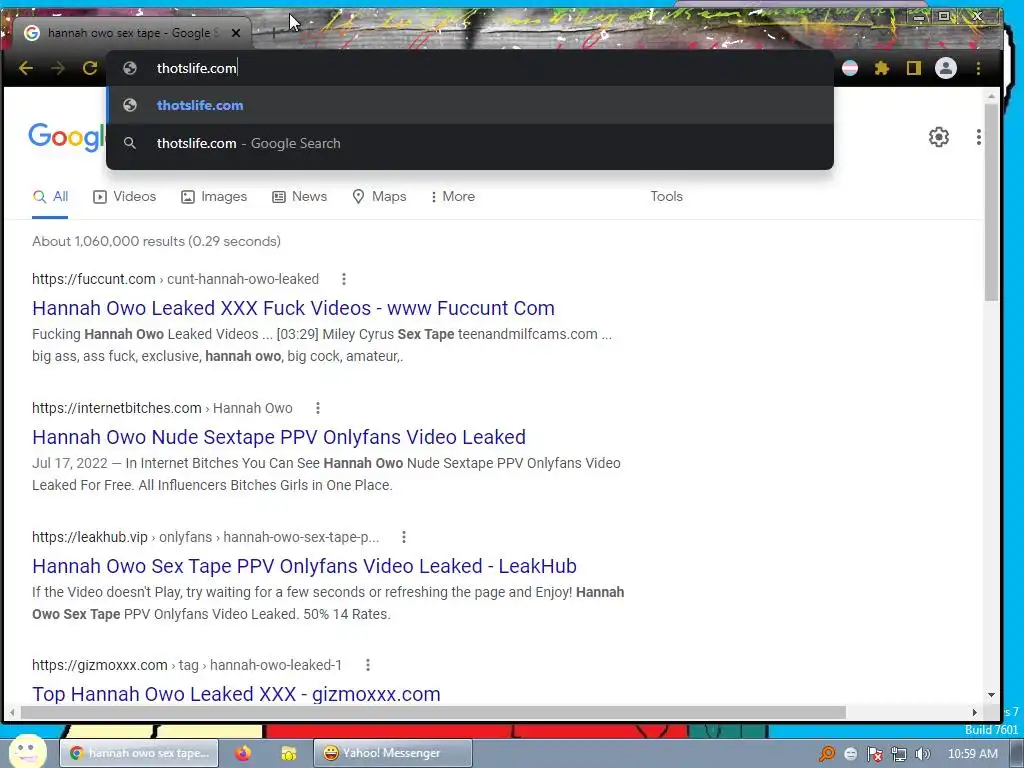
Task: Click the vertical scrollbar up arrow
Action: tap(991, 96)
